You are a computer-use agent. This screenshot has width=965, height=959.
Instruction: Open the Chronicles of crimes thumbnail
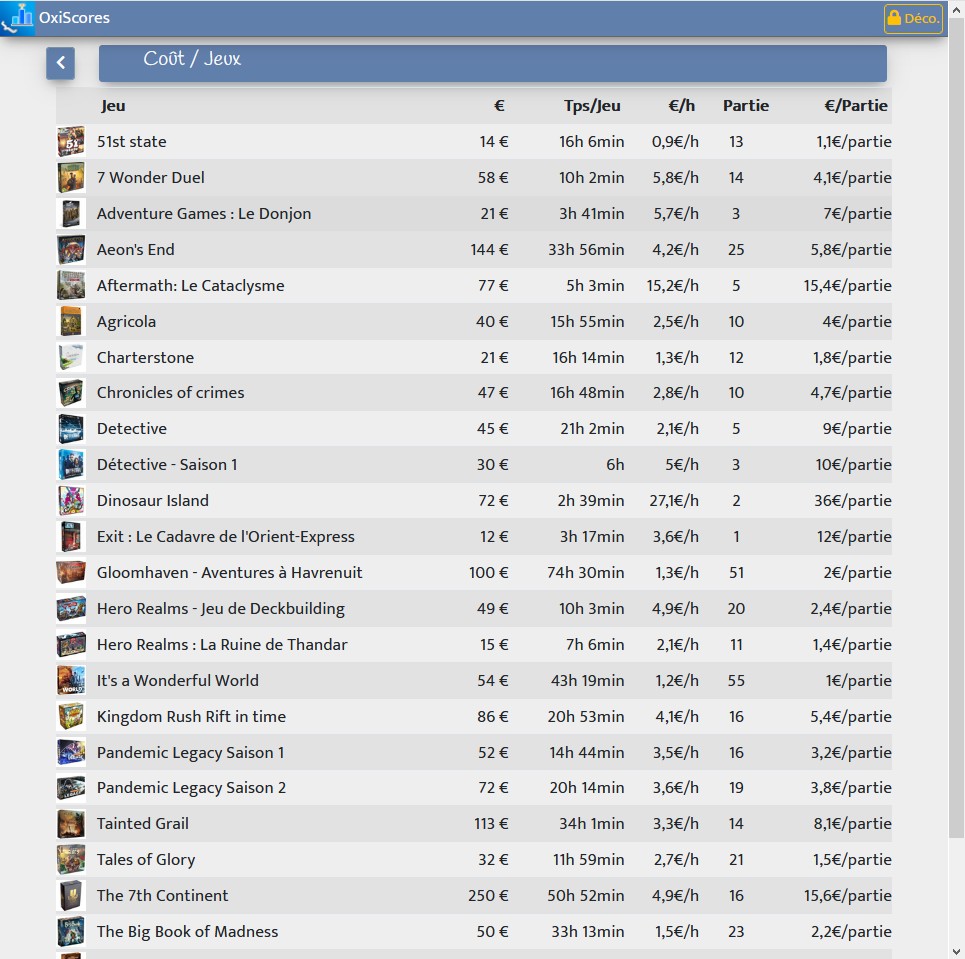[71, 393]
